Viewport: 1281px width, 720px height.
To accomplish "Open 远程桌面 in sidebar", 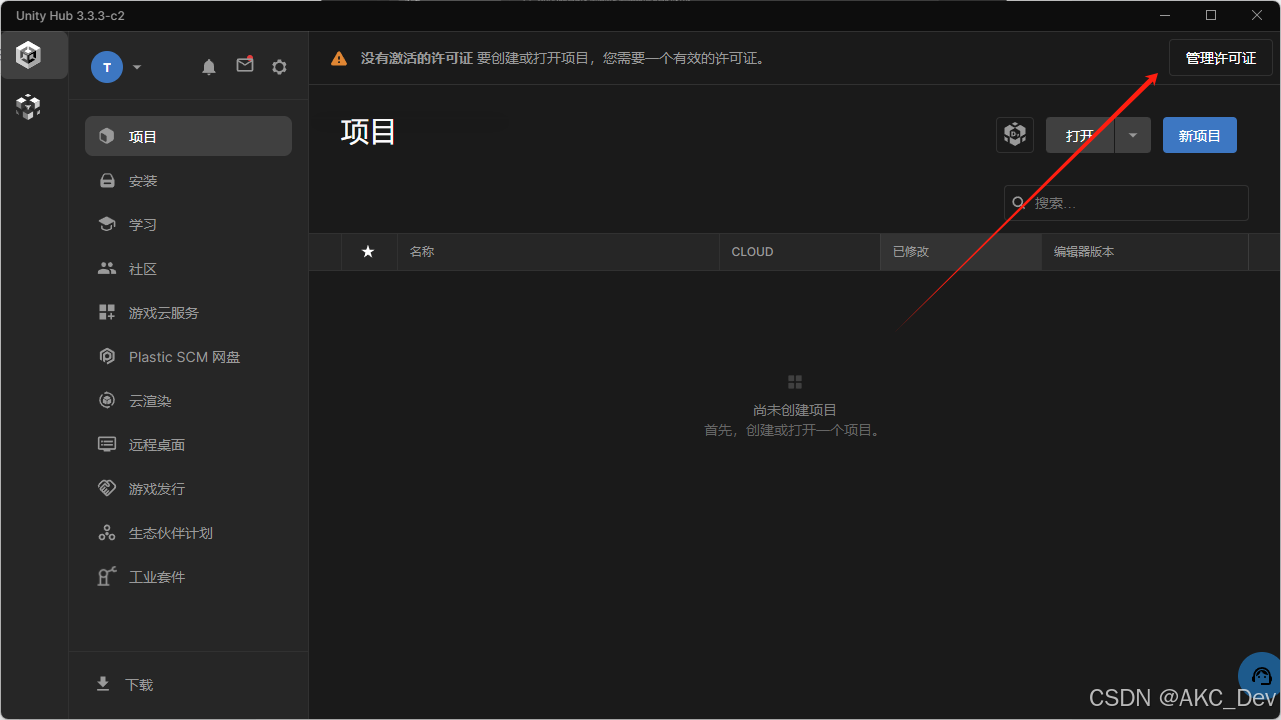I will coord(188,445).
